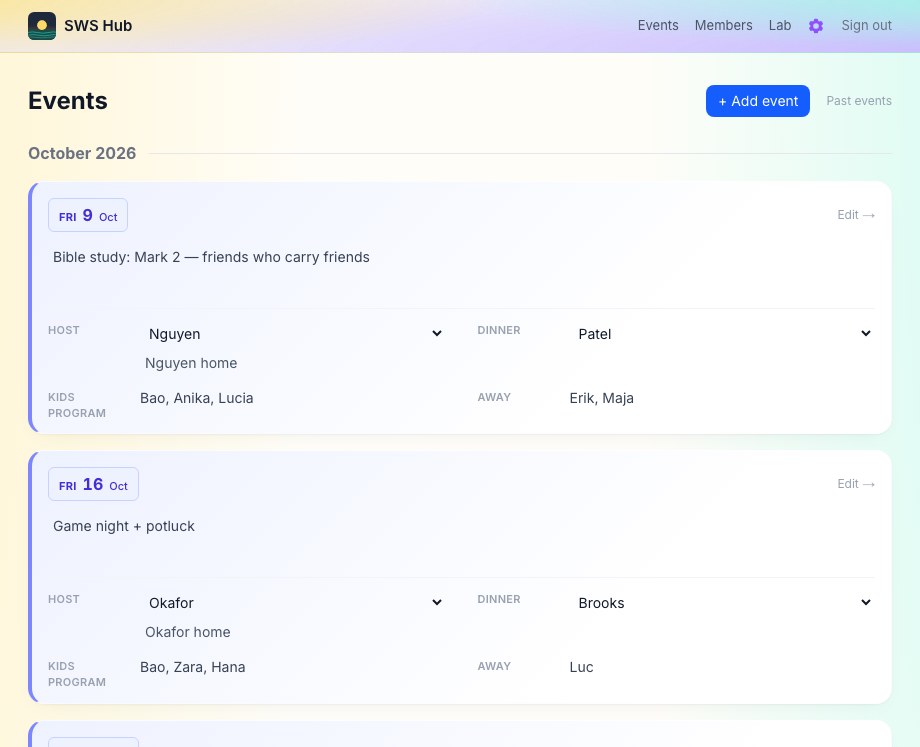View Past events

(859, 101)
